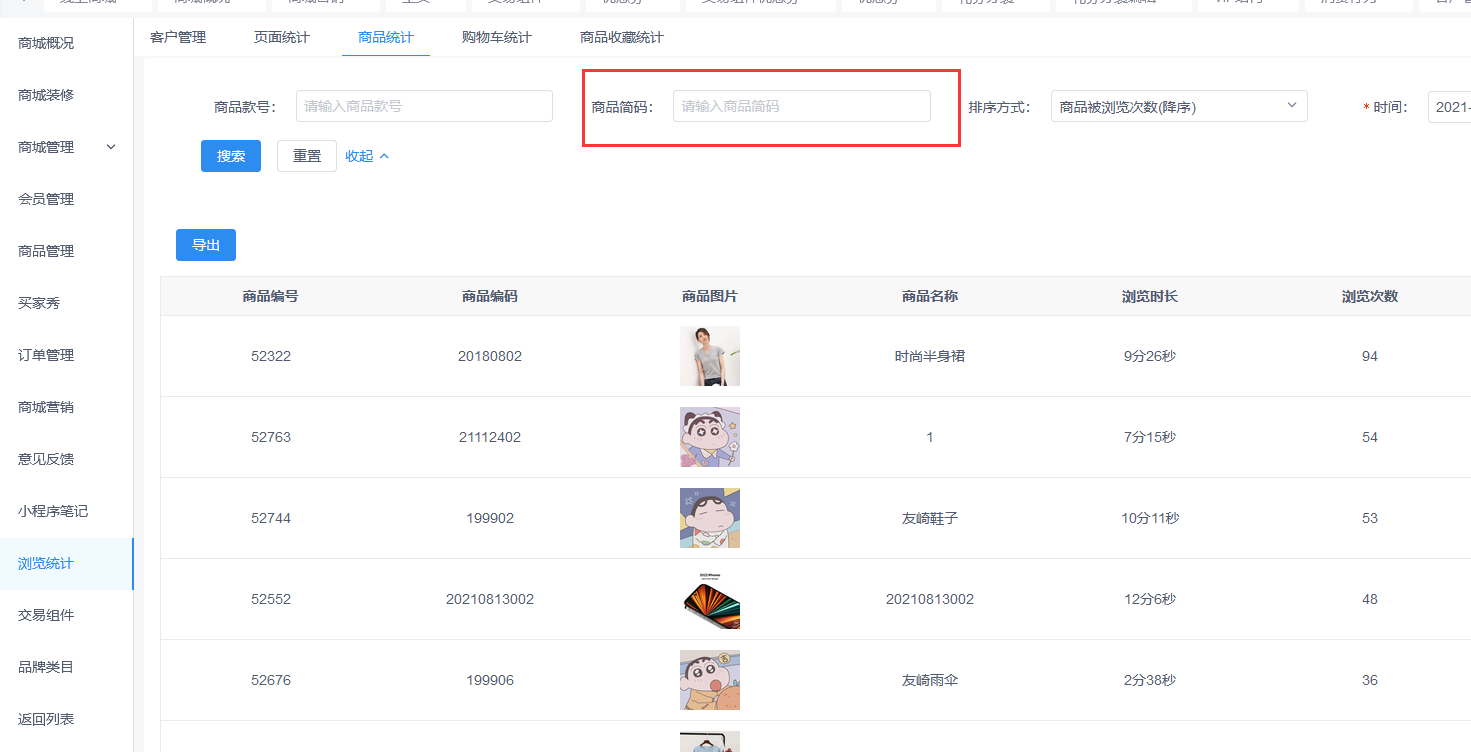Click the 重置 button

[307, 156]
